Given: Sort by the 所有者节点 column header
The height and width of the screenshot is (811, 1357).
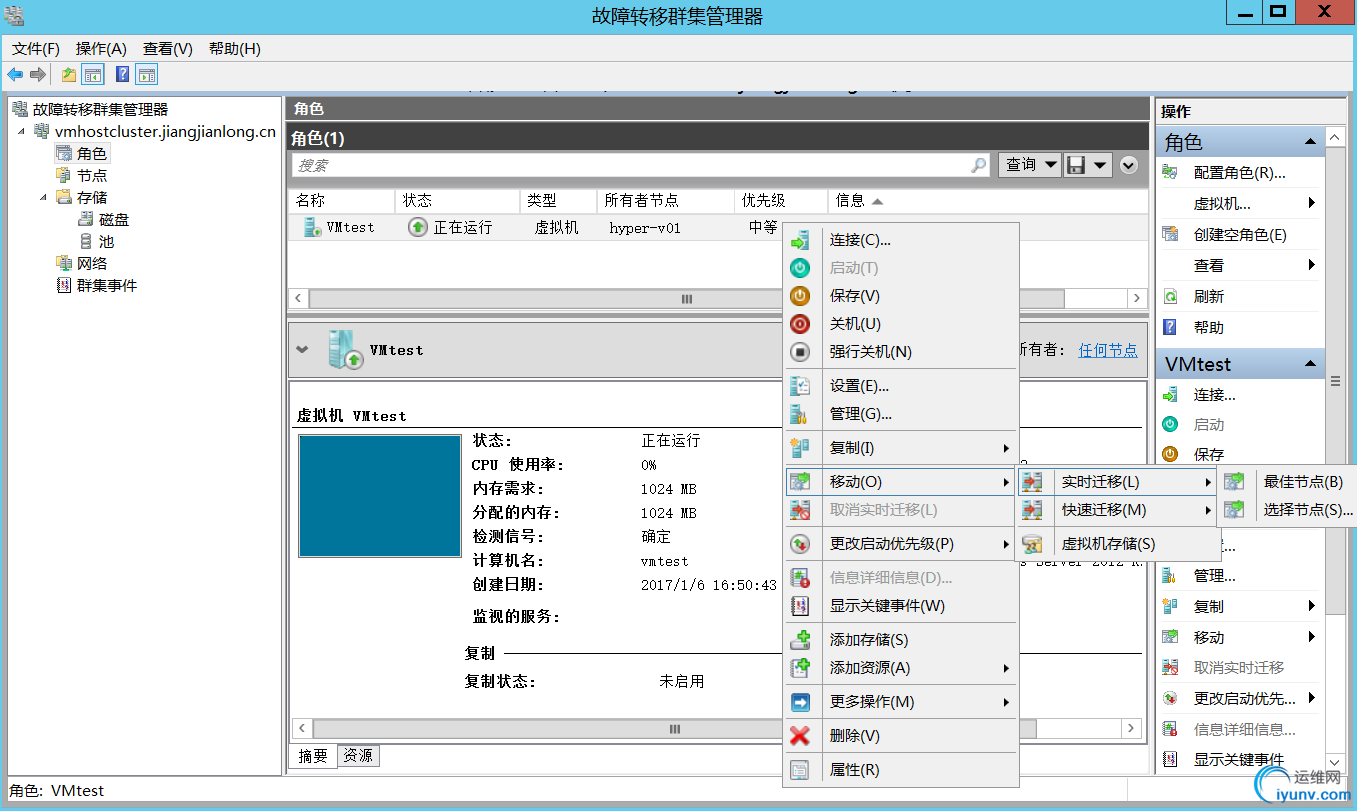Looking at the screenshot, I should tap(665, 200).
